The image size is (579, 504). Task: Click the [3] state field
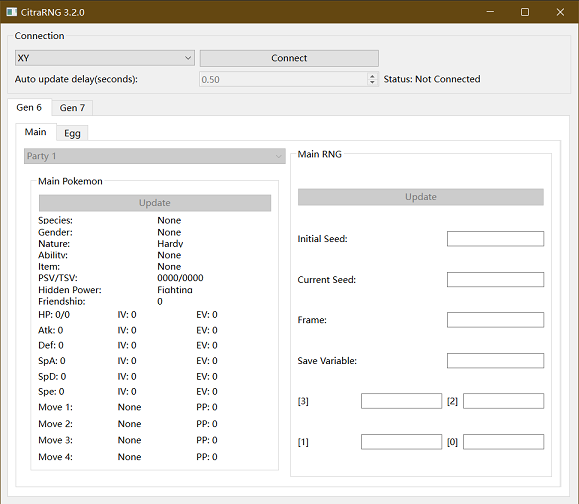(401, 401)
